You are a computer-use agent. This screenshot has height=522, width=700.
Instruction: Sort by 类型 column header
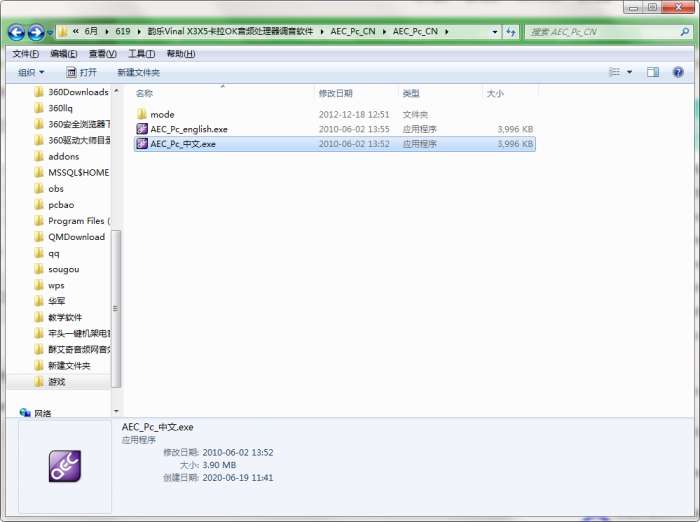tap(411, 93)
